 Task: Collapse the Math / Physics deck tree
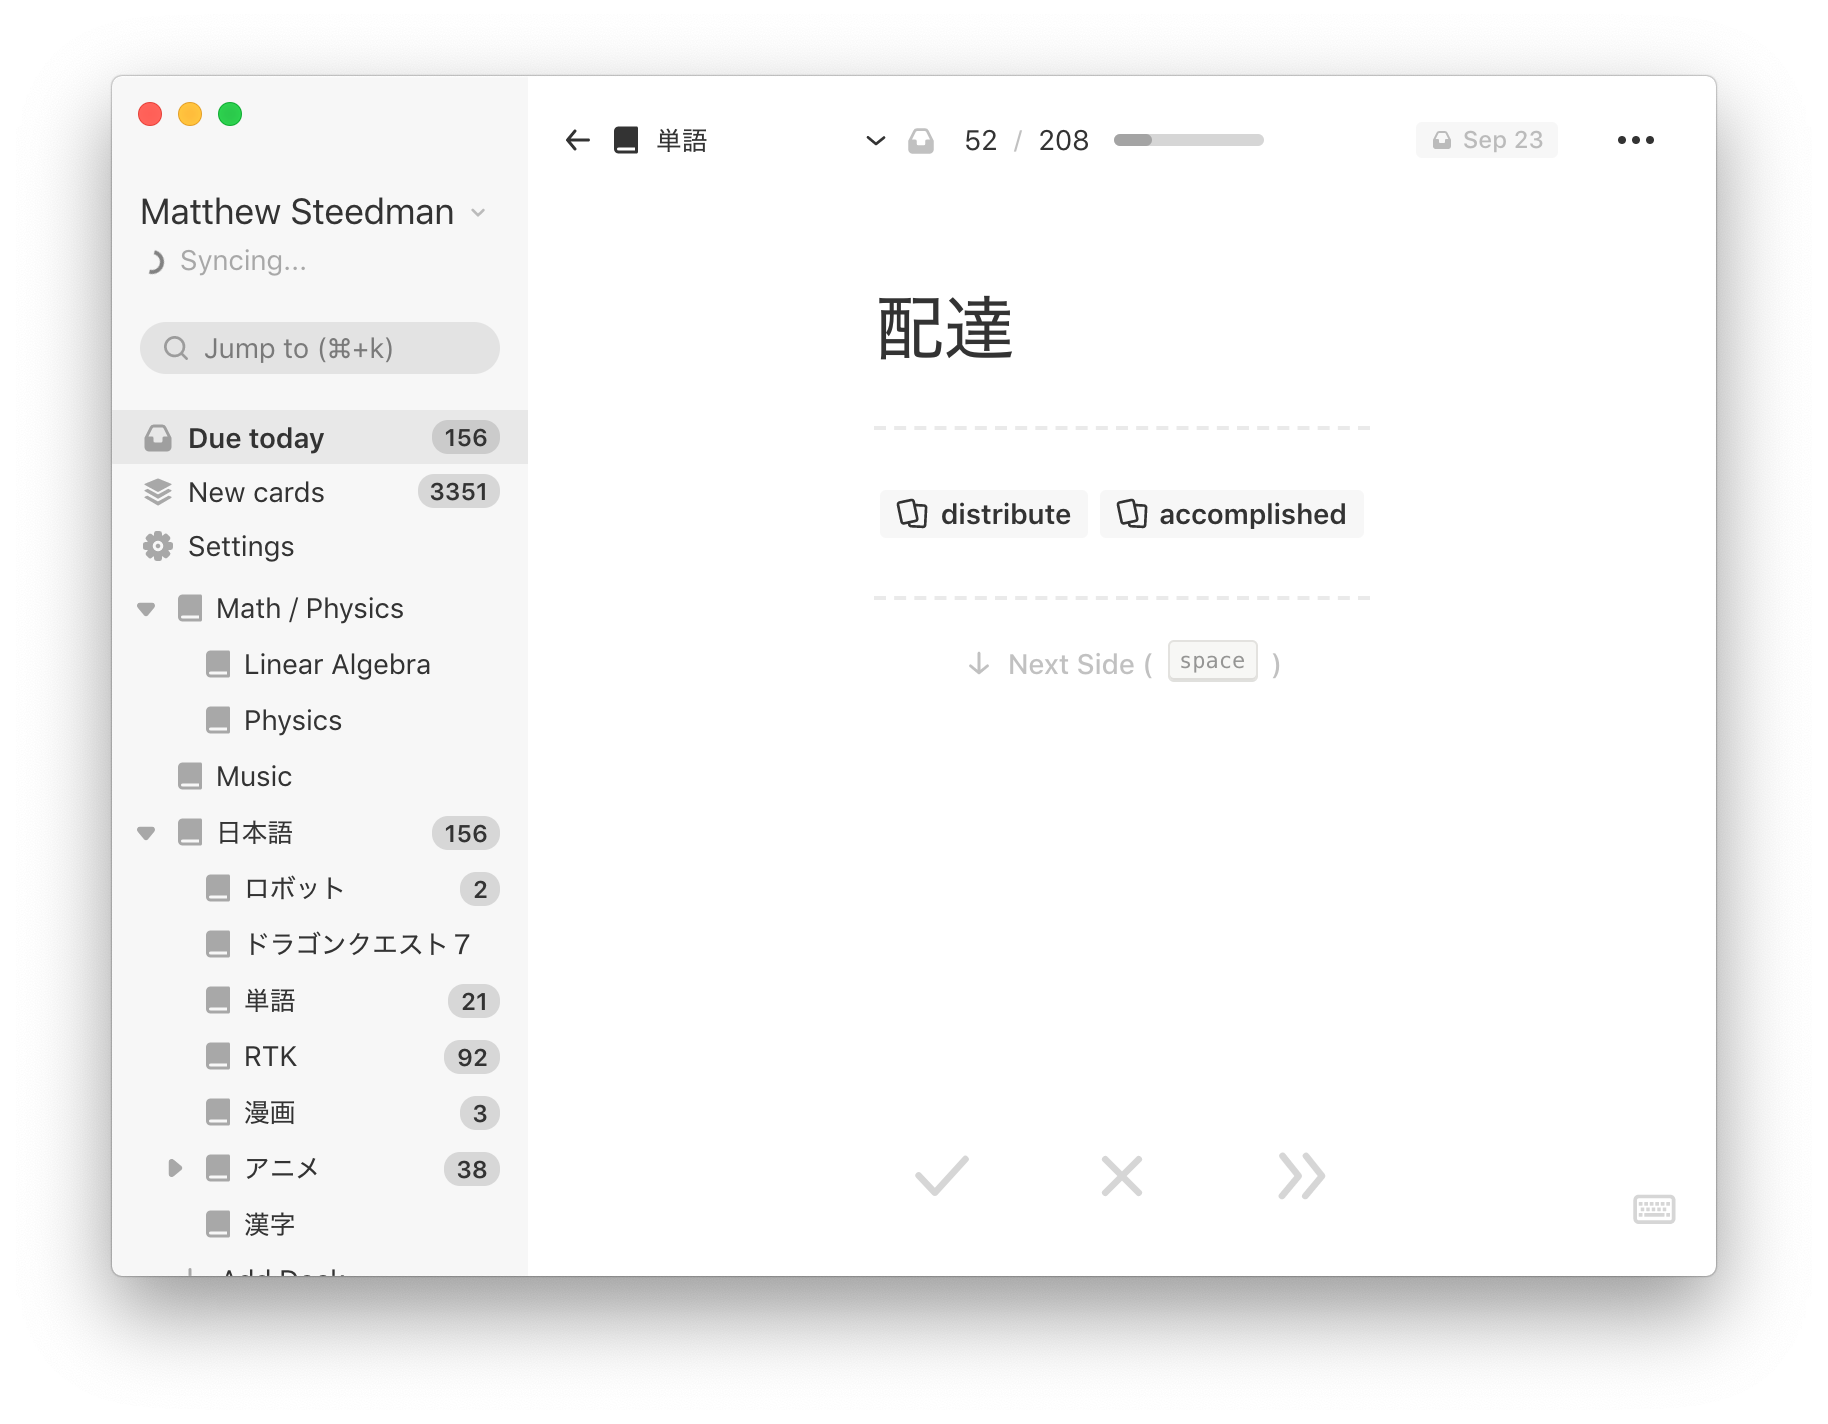click(x=146, y=609)
